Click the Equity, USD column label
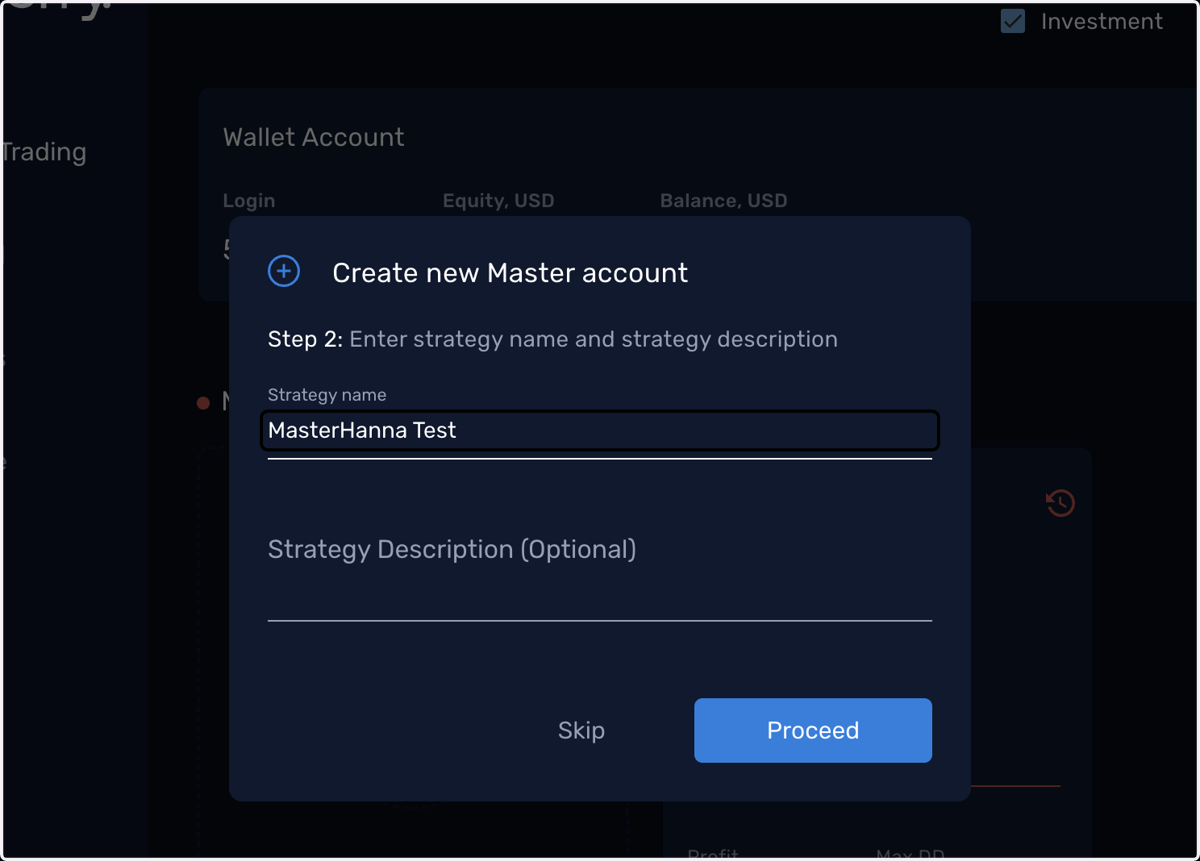Image resolution: width=1200 pixels, height=861 pixels. (x=498, y=200)
